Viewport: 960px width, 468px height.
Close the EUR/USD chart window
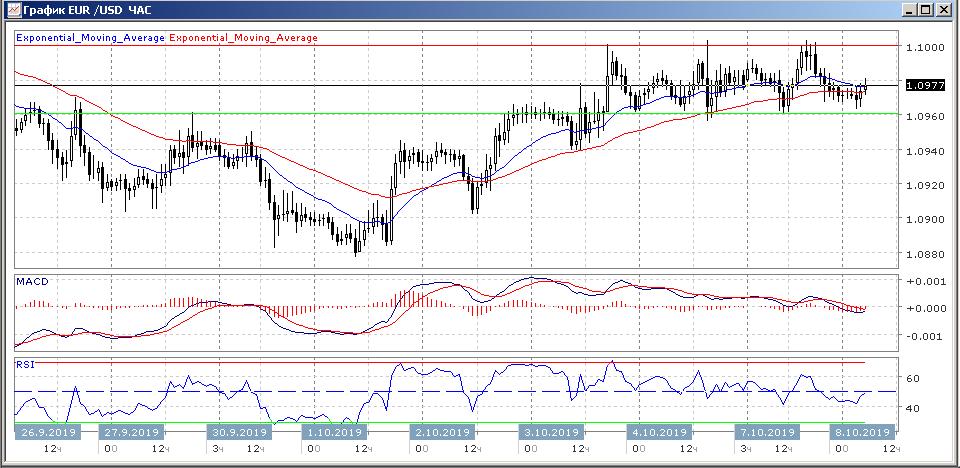[944, 10]
